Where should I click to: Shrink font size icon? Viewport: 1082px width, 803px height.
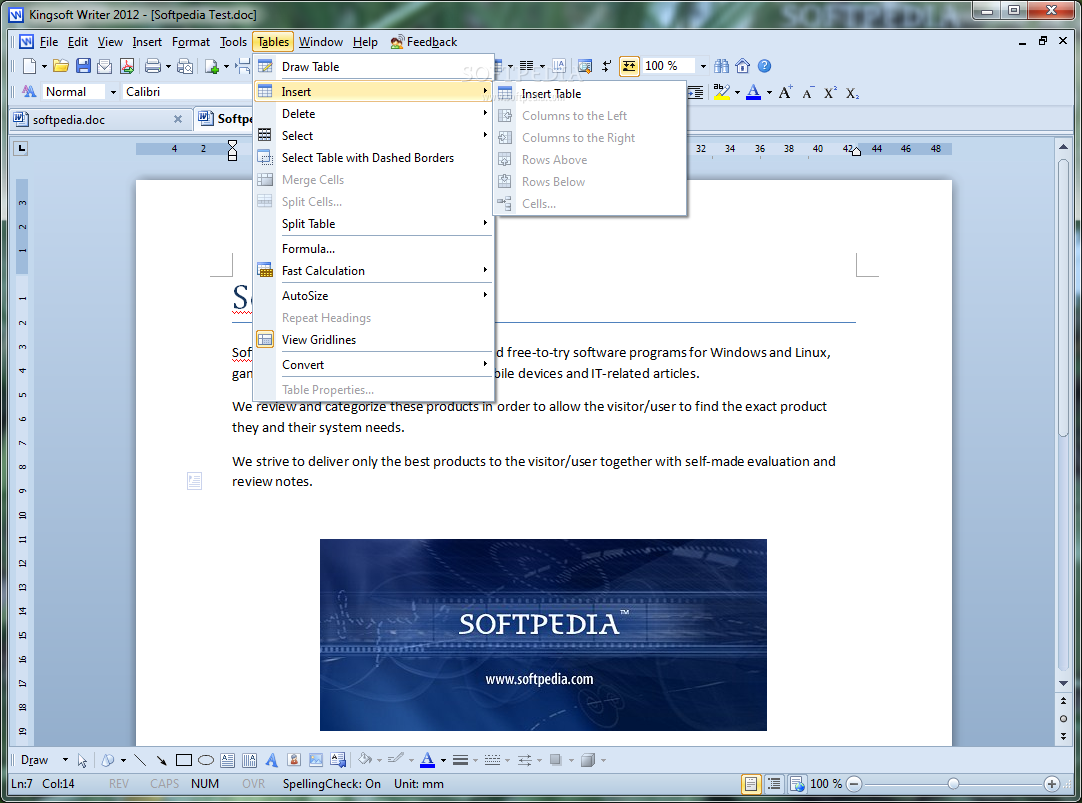tap(808, 92)
